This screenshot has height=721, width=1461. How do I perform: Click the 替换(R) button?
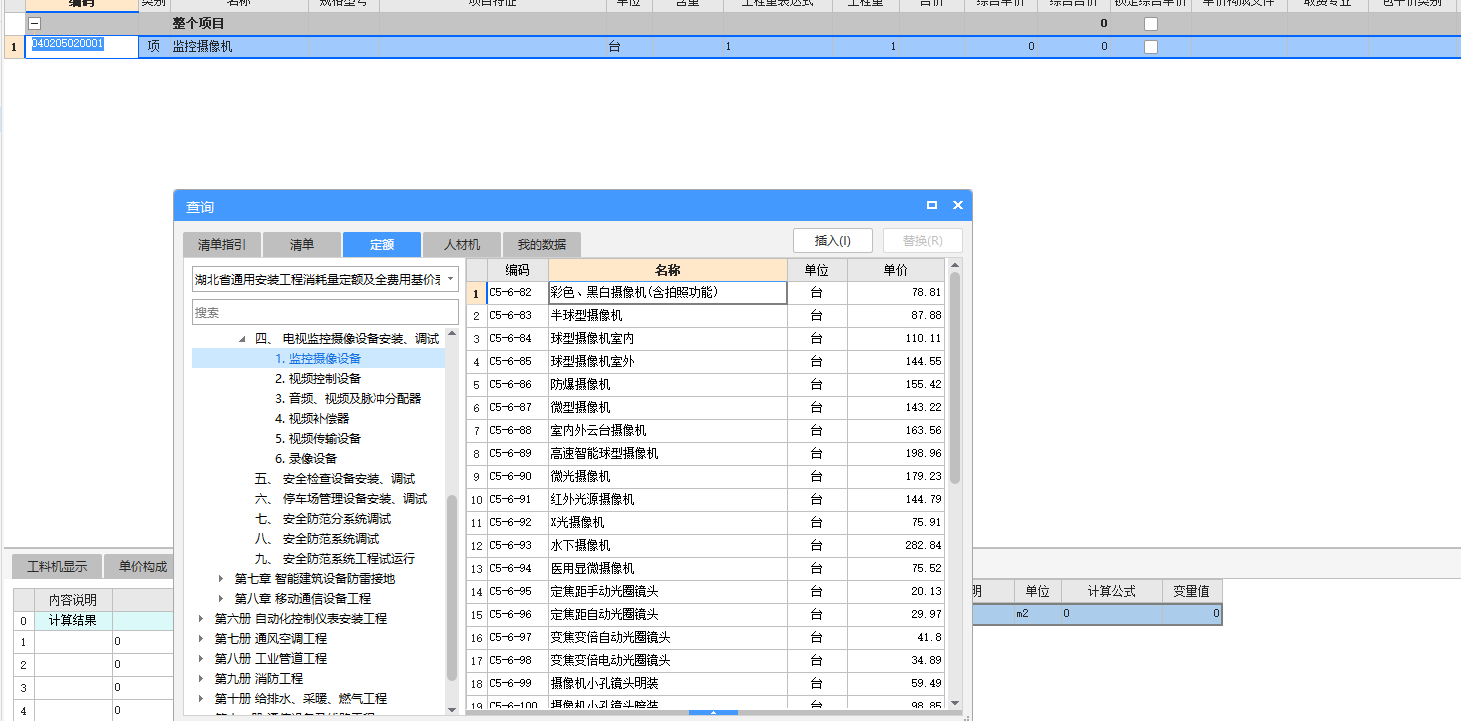click(923, 241)
